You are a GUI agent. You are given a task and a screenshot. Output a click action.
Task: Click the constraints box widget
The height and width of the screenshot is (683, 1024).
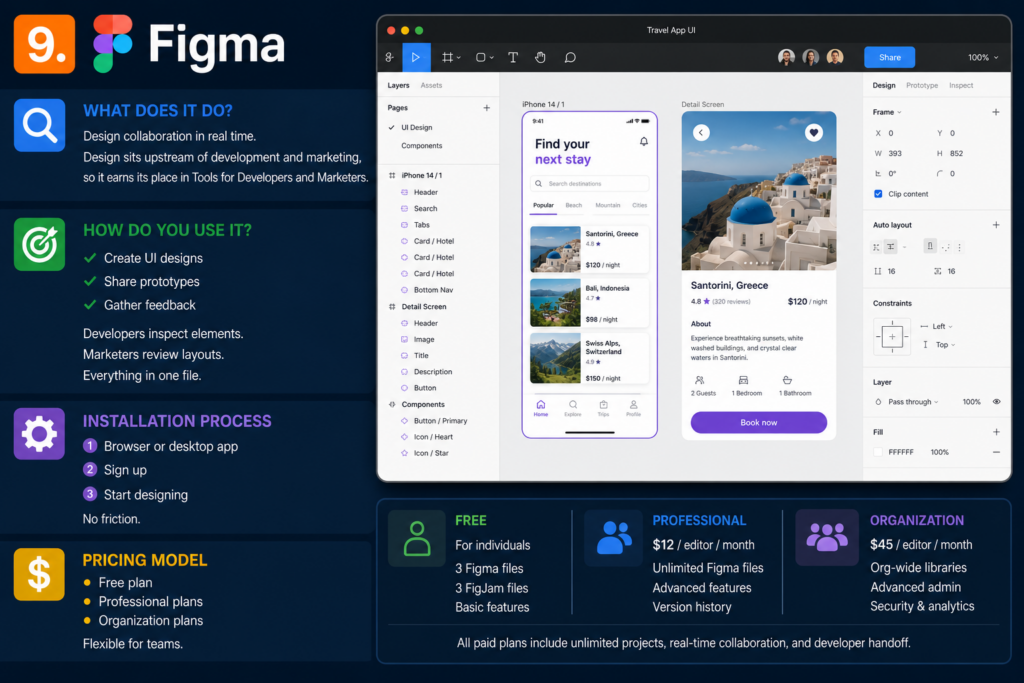892,337
